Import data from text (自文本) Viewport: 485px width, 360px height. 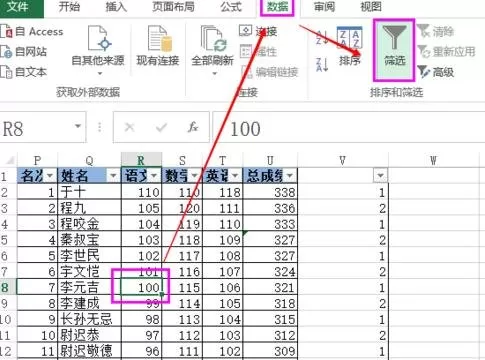point(23,71)
